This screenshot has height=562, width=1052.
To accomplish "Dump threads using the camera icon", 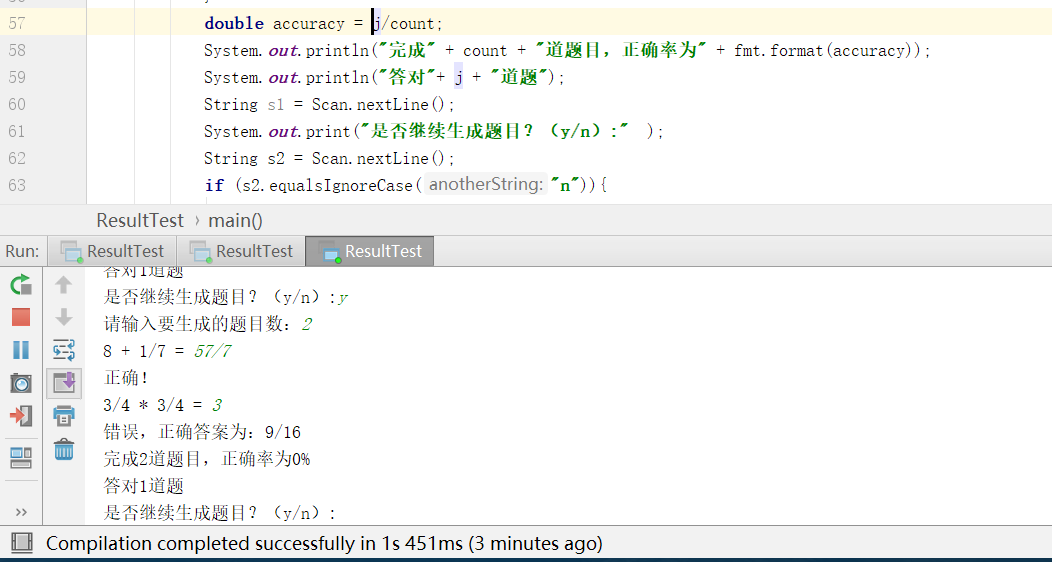I will [x=21, y=383].
